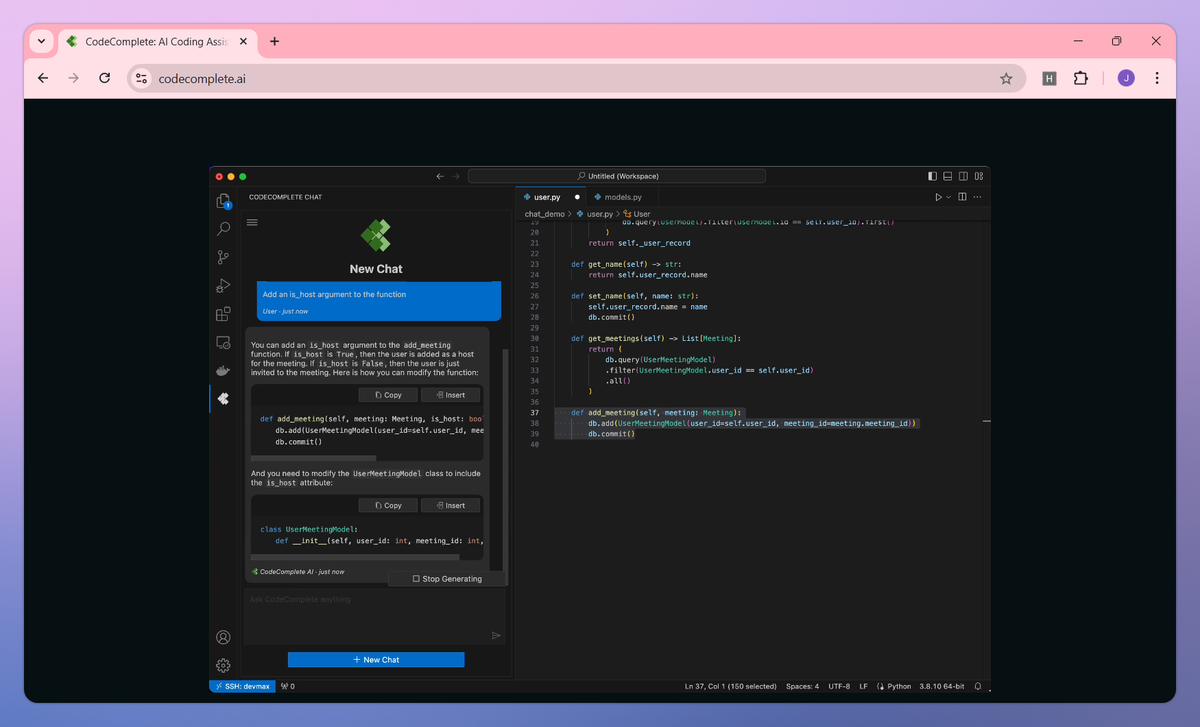
Task: Toggle the bottom panel layout icon
Action: 948,176
